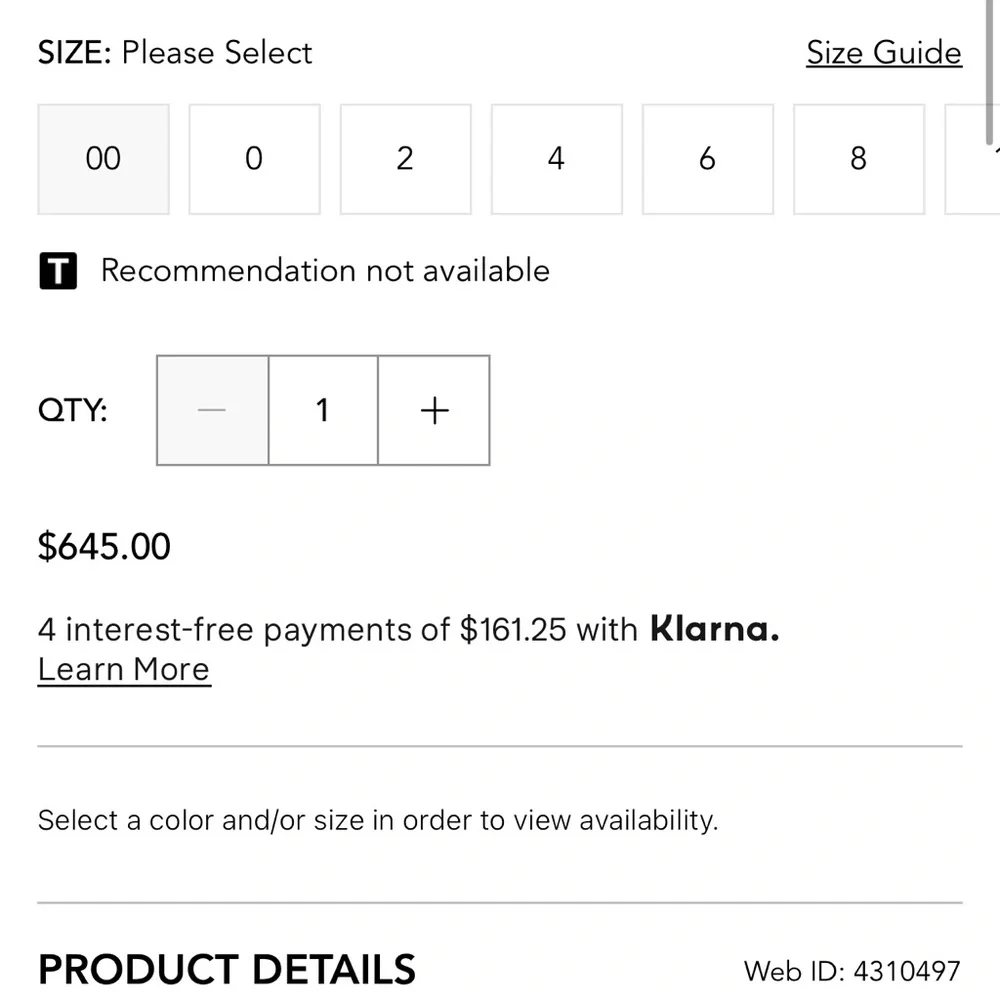Click the Product Details heading
The width and height of the screenshot is (1000, 1000).
226,969
